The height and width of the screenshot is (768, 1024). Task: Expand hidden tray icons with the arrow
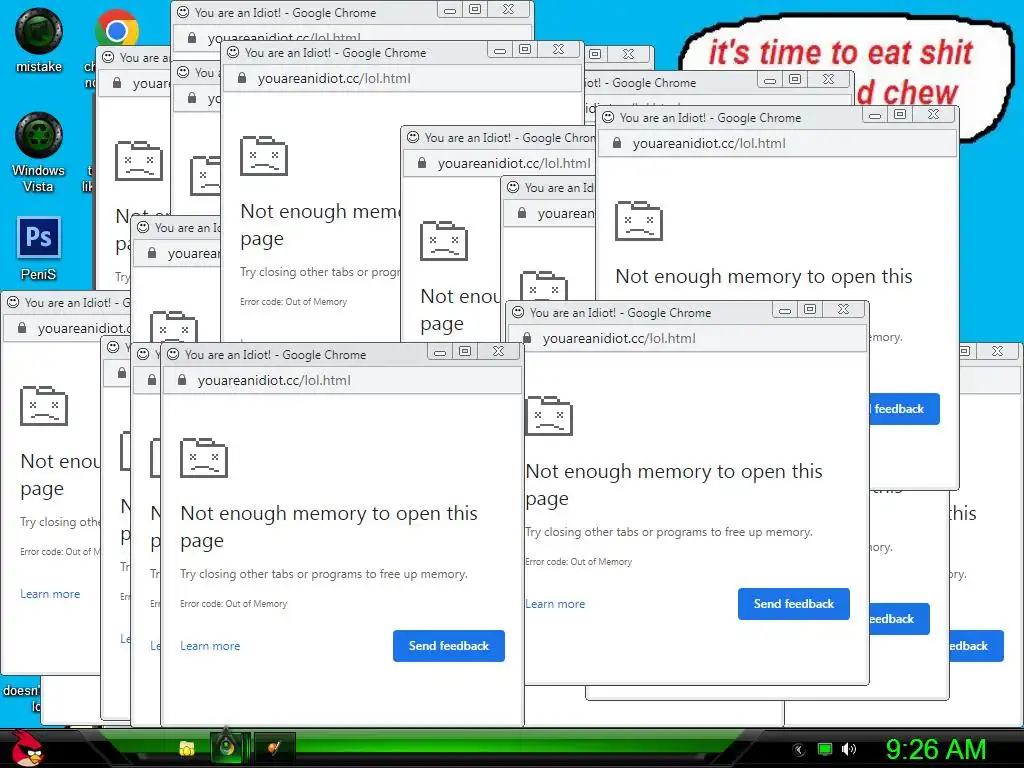click(x=798, y=750)
